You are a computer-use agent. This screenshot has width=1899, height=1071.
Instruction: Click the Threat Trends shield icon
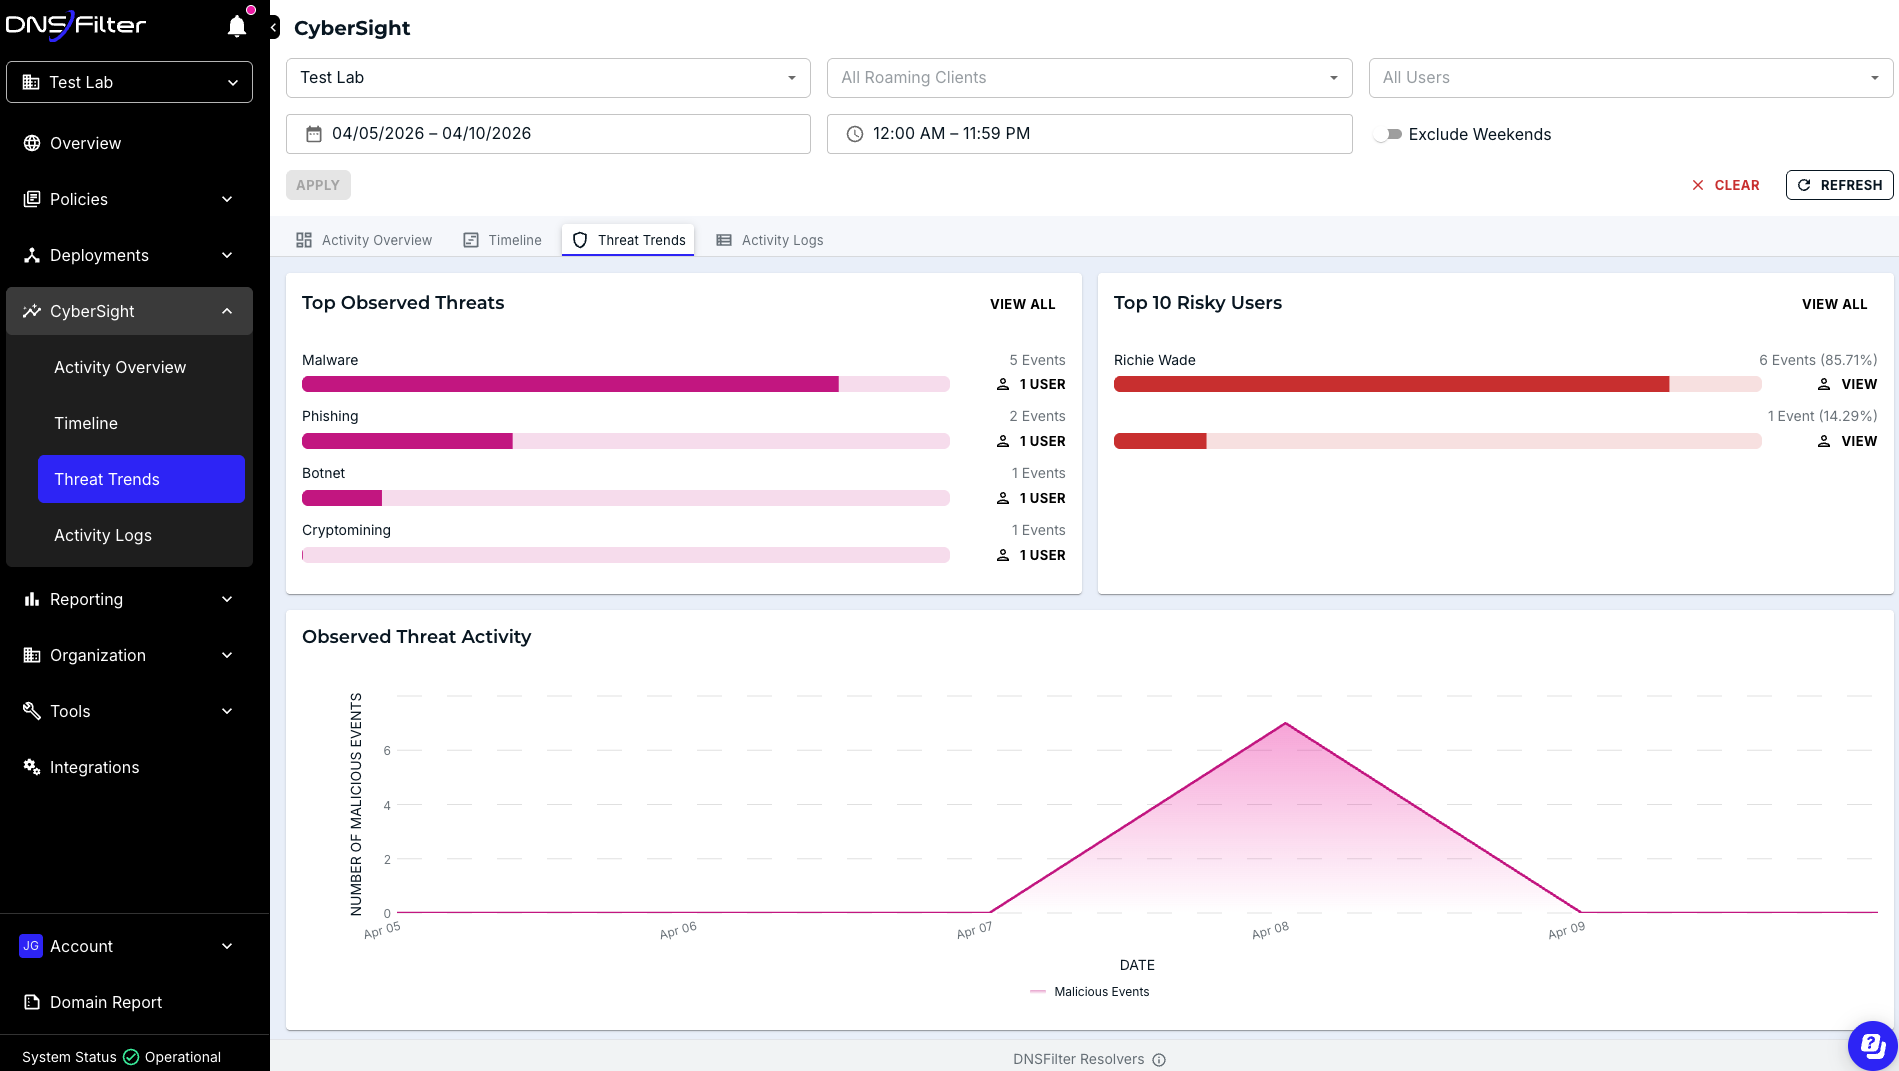point(580,240)
